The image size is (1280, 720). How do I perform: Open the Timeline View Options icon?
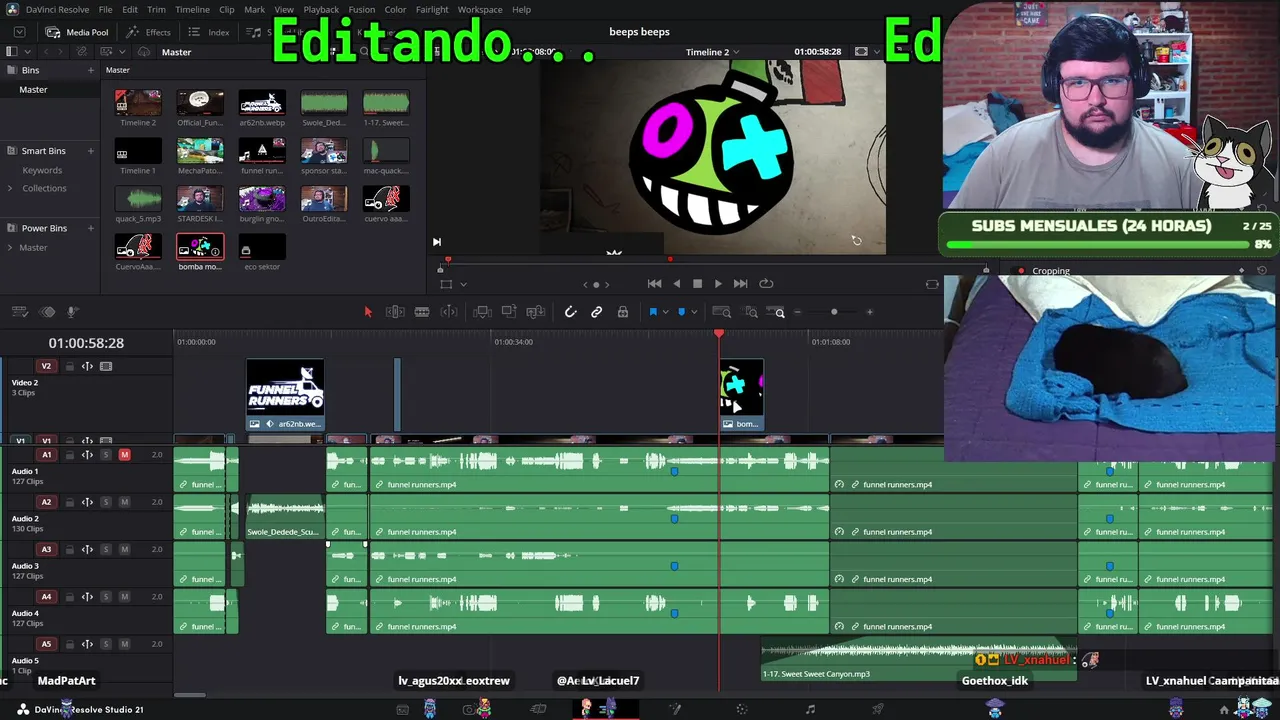click(x=20, y=312)
